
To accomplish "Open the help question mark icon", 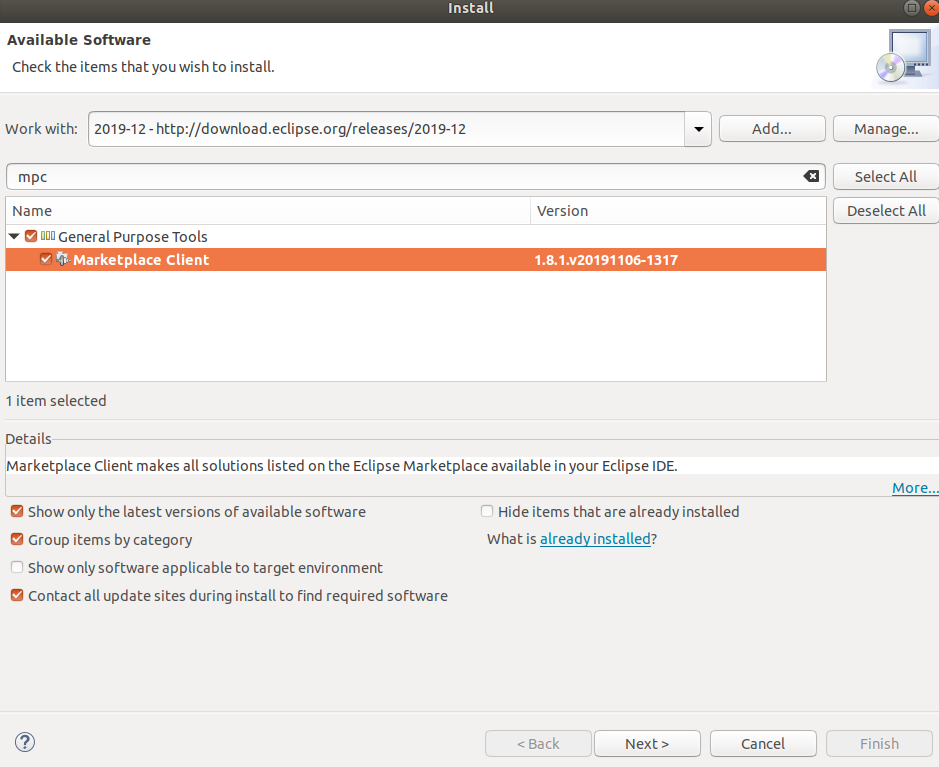I will pyautogui.click(x=24, y=742).
